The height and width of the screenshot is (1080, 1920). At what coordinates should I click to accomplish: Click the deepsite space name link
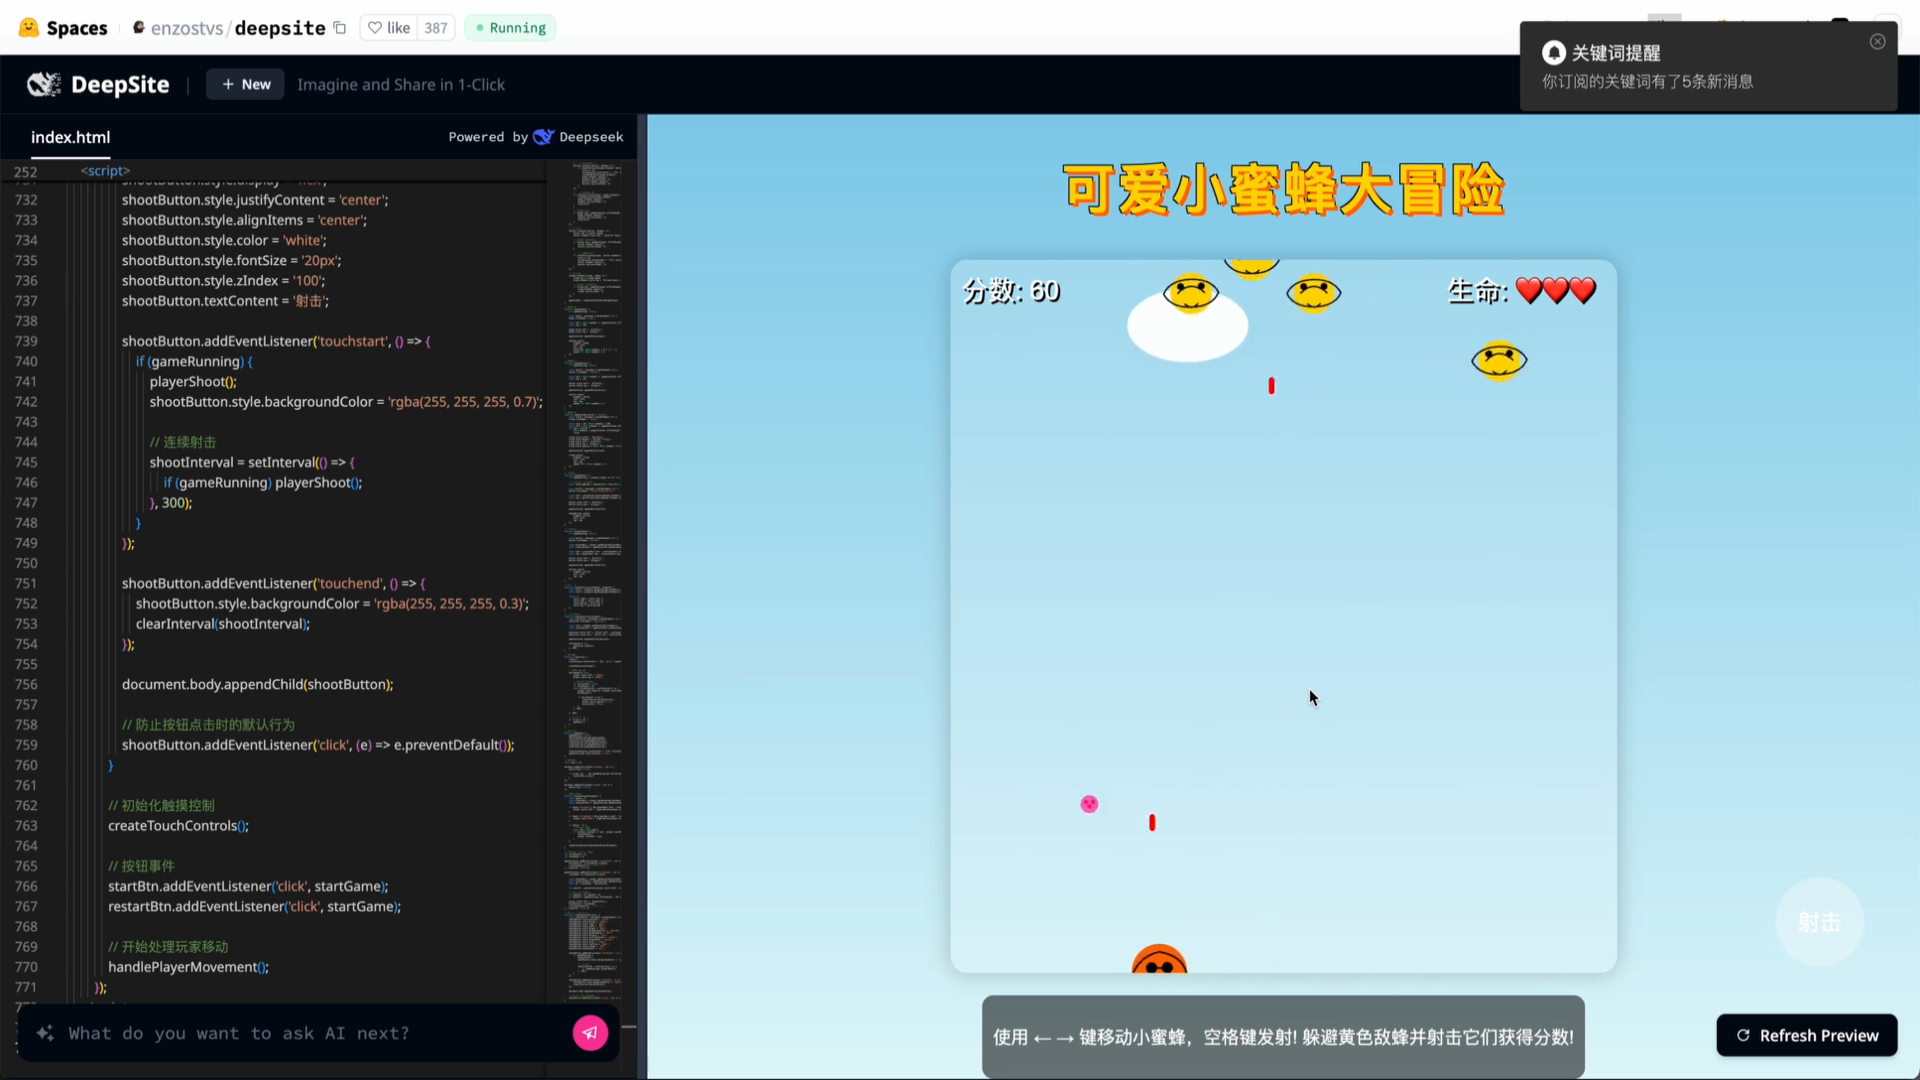[280, 28]
